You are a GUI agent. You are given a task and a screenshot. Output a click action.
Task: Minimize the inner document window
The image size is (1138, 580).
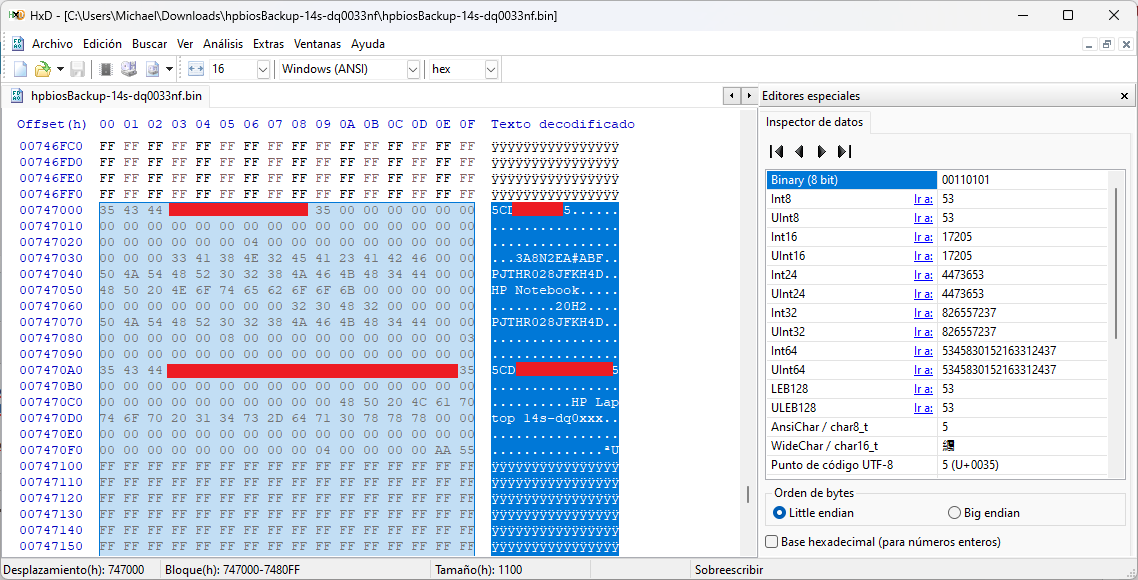[x=1090, y=44]
